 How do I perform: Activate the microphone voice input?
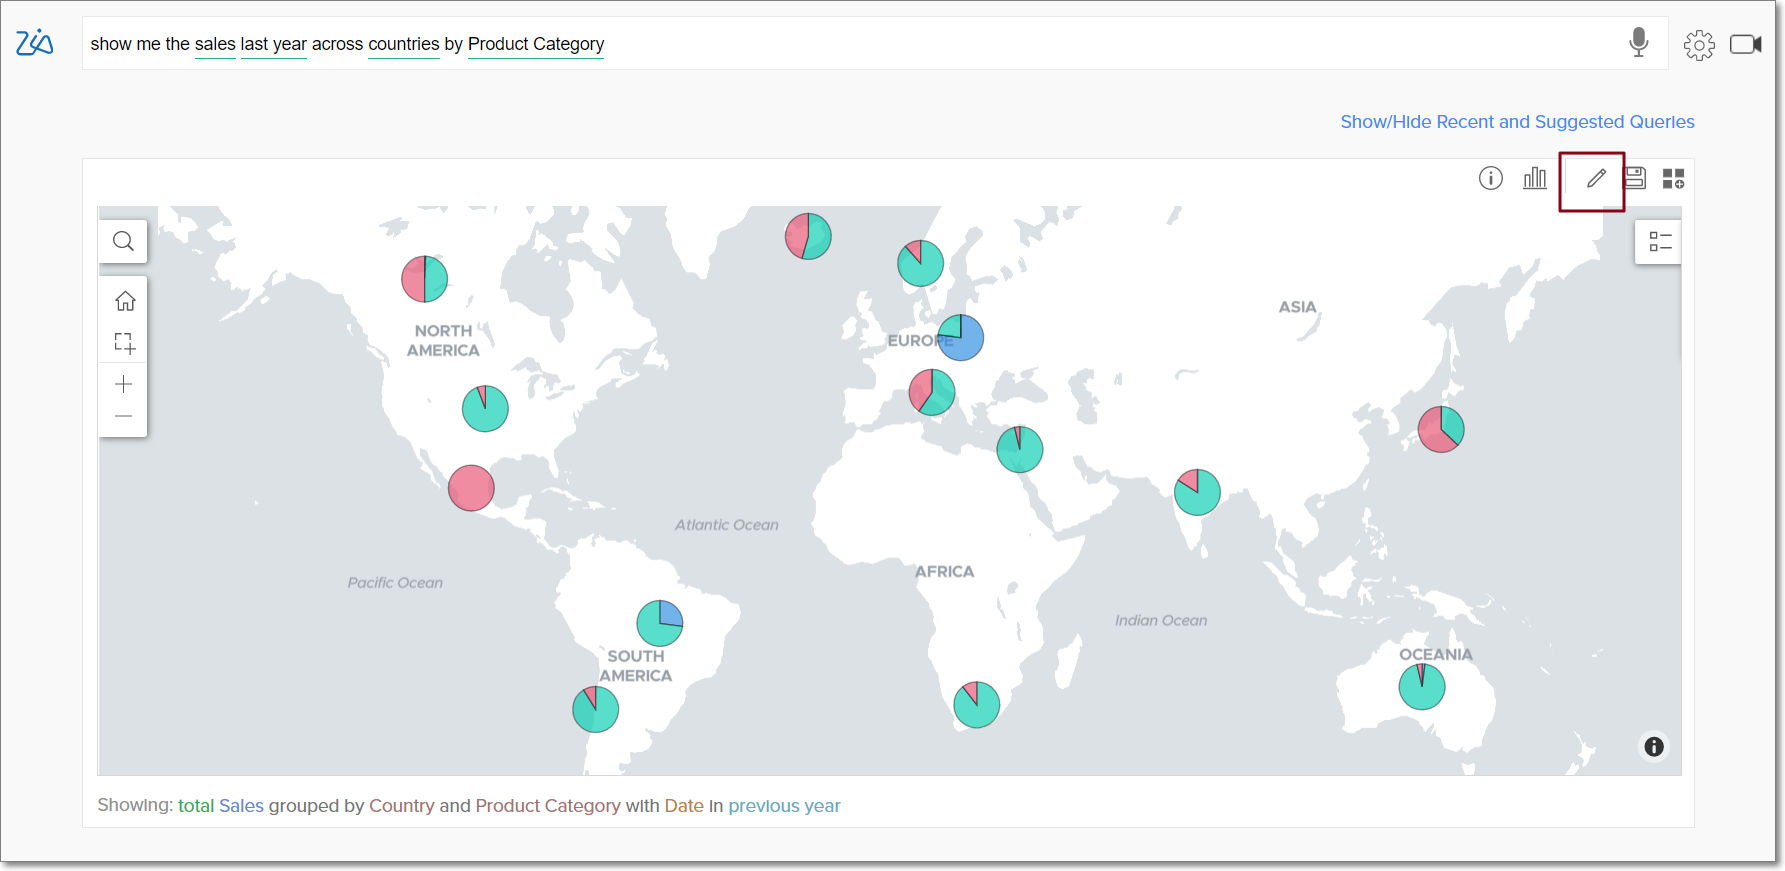click(1638, 43)
